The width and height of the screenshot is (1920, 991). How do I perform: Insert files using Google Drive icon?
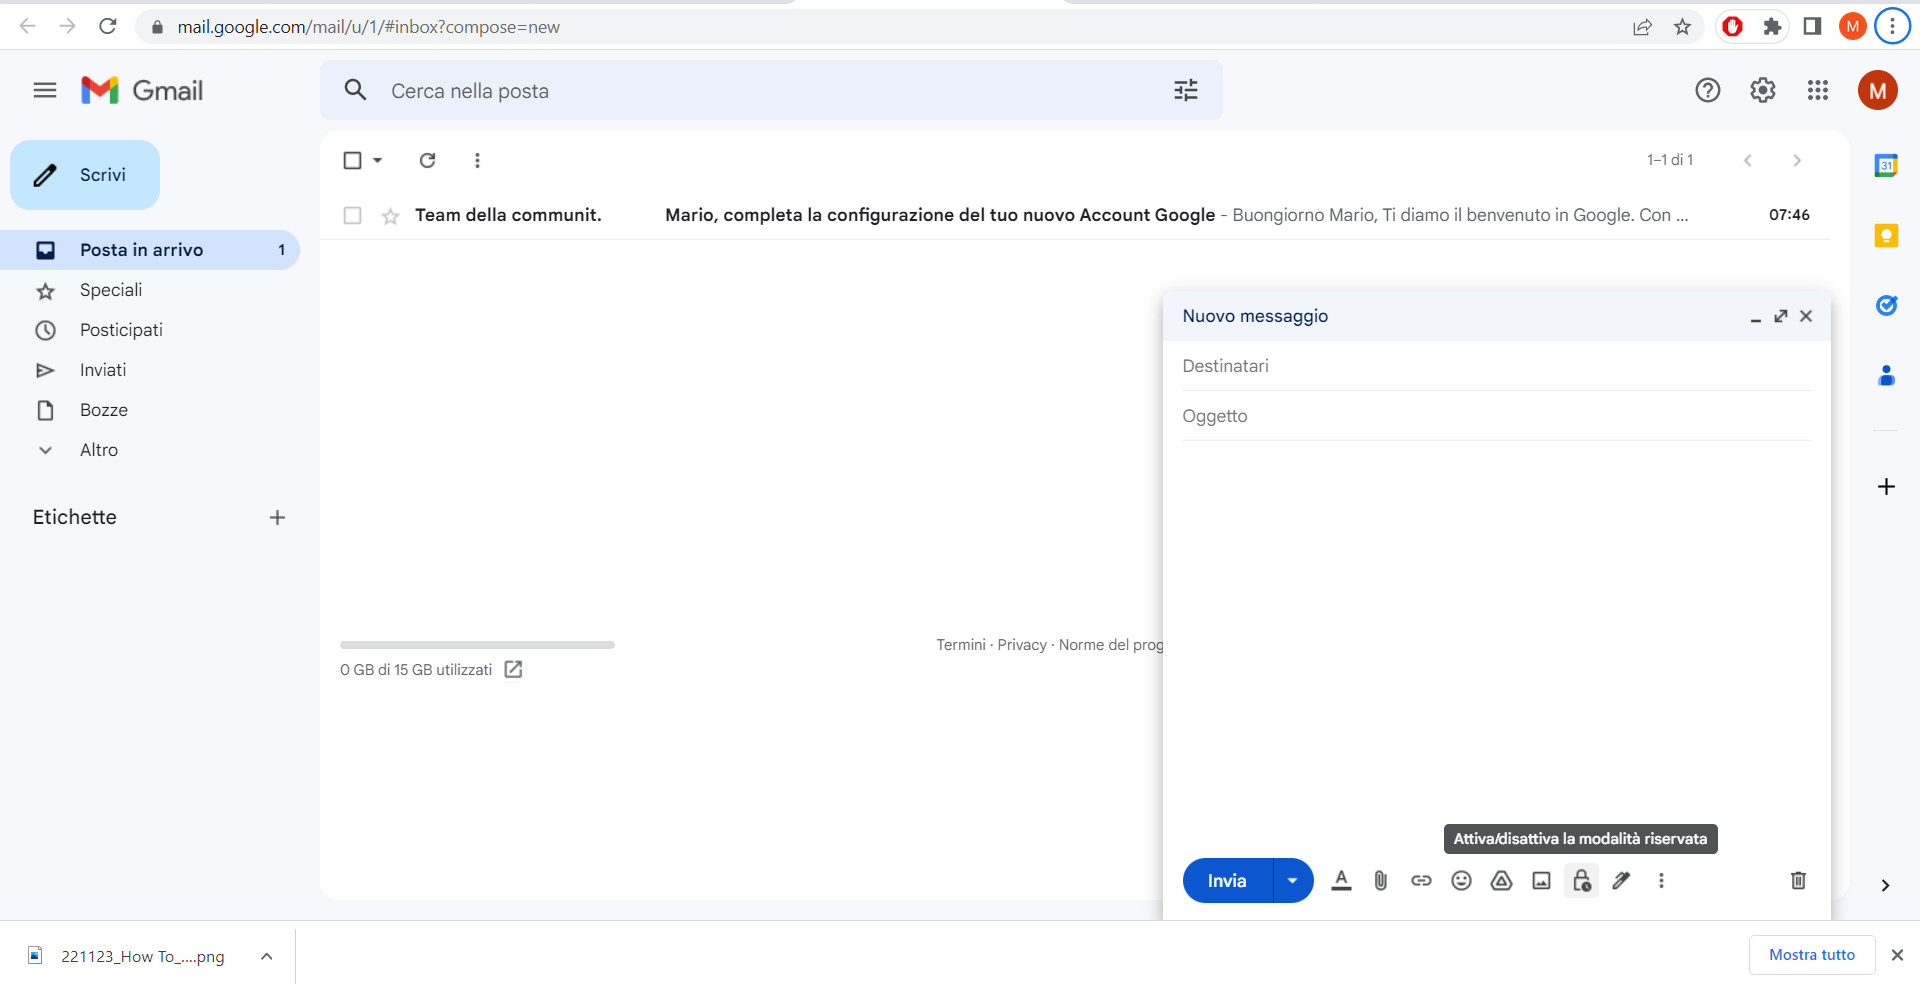1501,881
